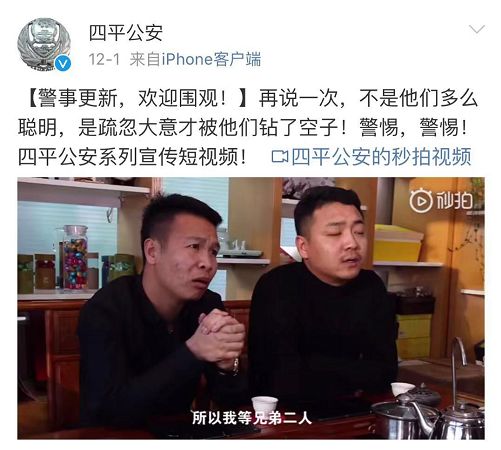
Task: Play the video showing two men
Action: click(x=251, y=308)
